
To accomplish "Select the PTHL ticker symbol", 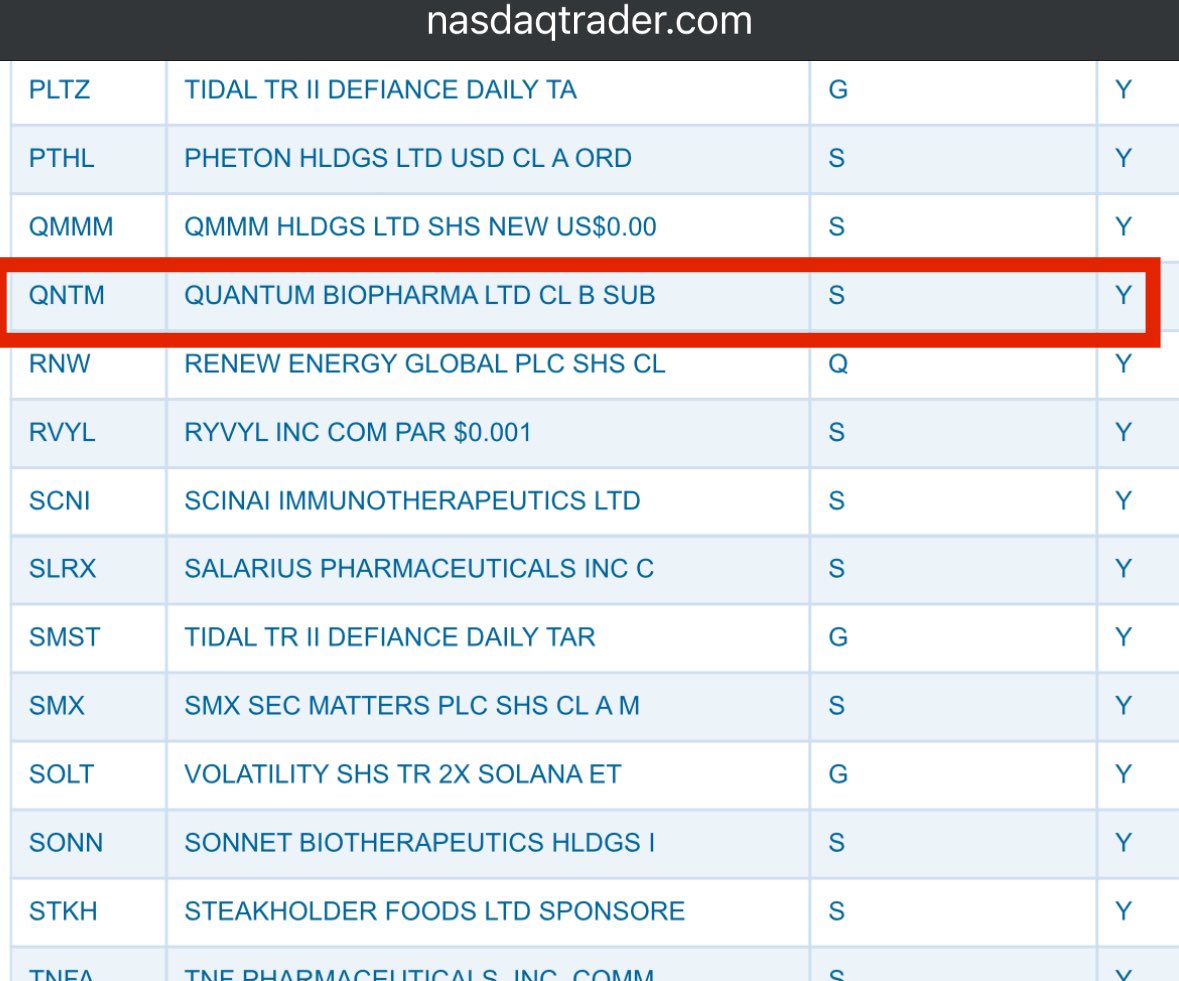I will point(62,159).
